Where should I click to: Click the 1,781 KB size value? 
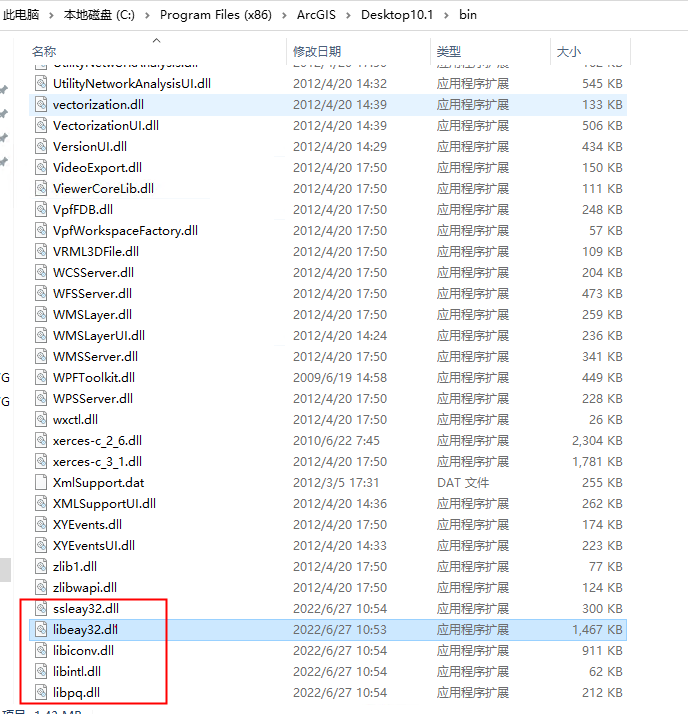(597, 461)
